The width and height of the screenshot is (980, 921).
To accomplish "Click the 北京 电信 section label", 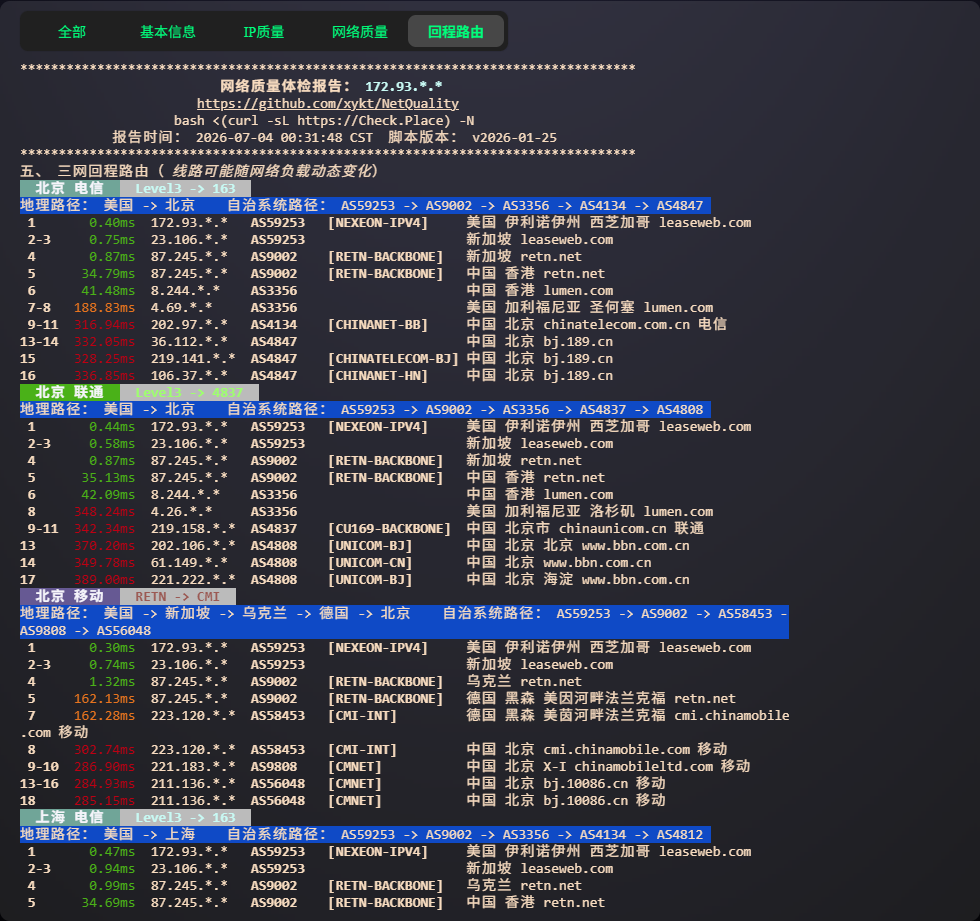I will tap(69, 188).
